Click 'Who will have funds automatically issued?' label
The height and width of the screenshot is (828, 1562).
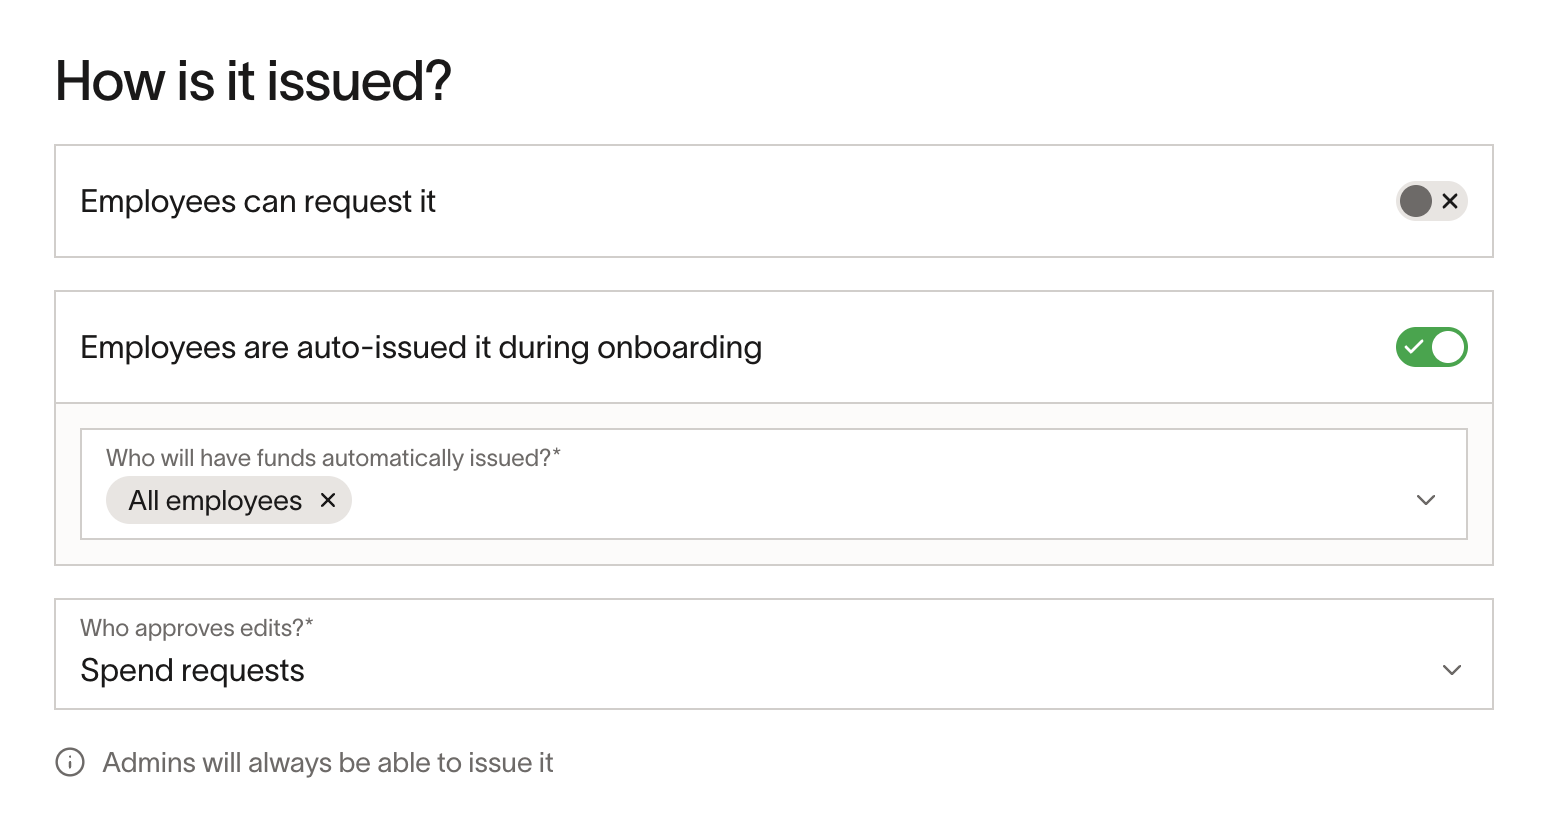click(333, 458)
